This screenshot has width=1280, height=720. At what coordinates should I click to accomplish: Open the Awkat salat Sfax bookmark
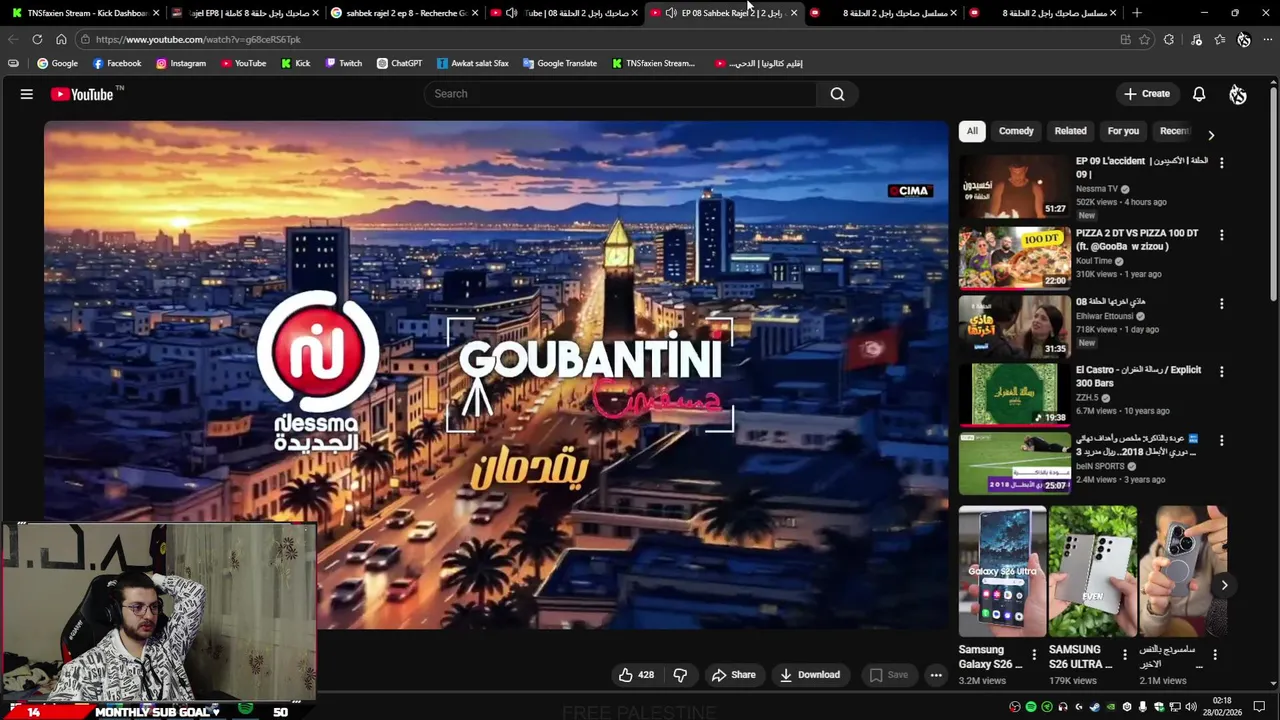tap(473, 63)
